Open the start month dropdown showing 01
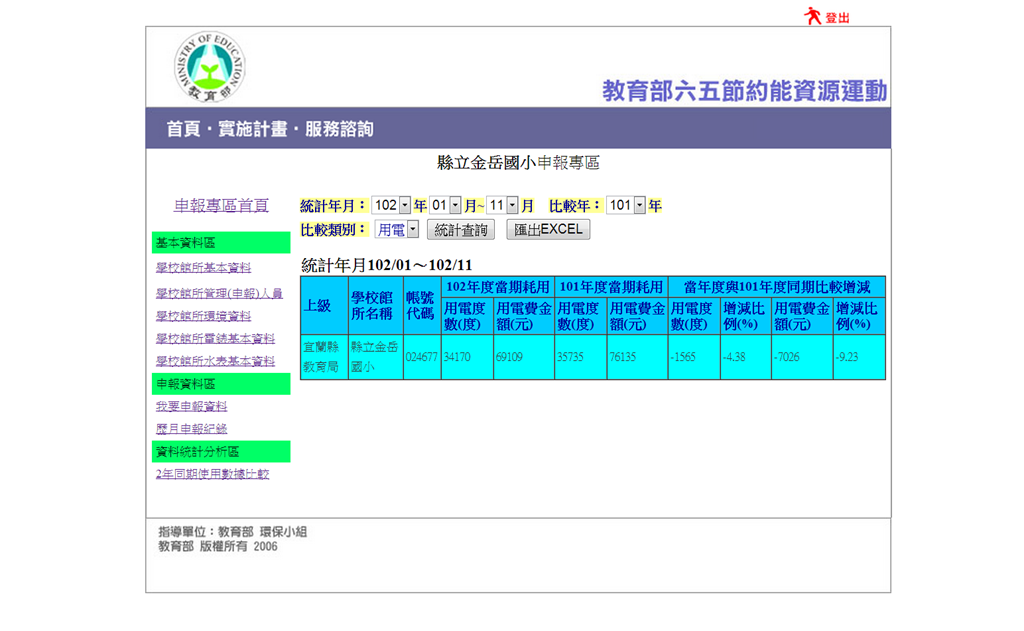 (445, 206)
